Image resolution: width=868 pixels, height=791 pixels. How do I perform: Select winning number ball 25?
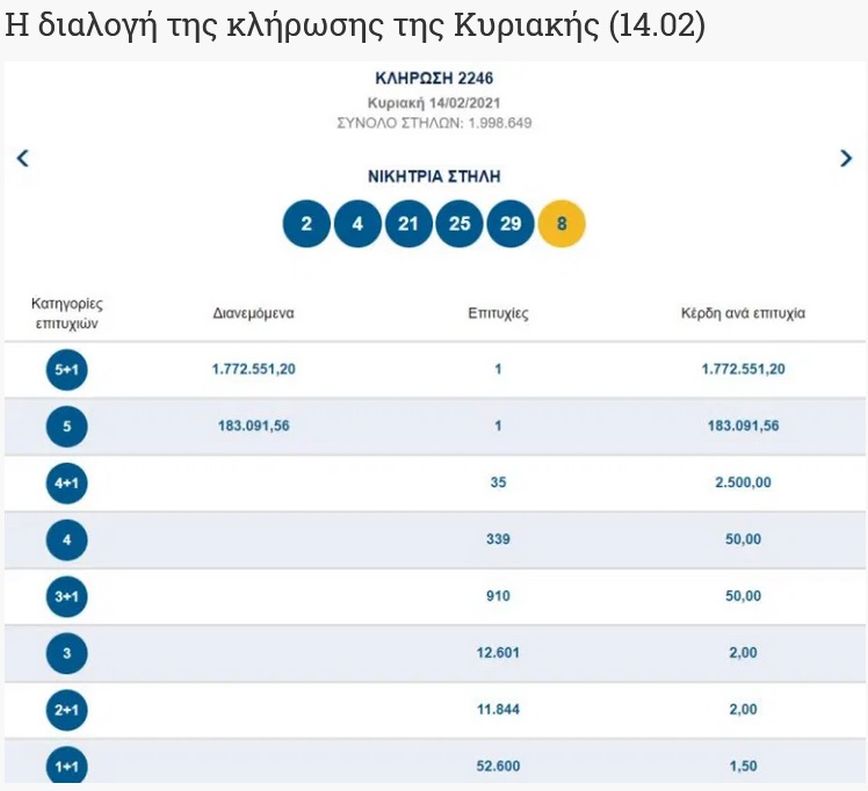(459, 224)
